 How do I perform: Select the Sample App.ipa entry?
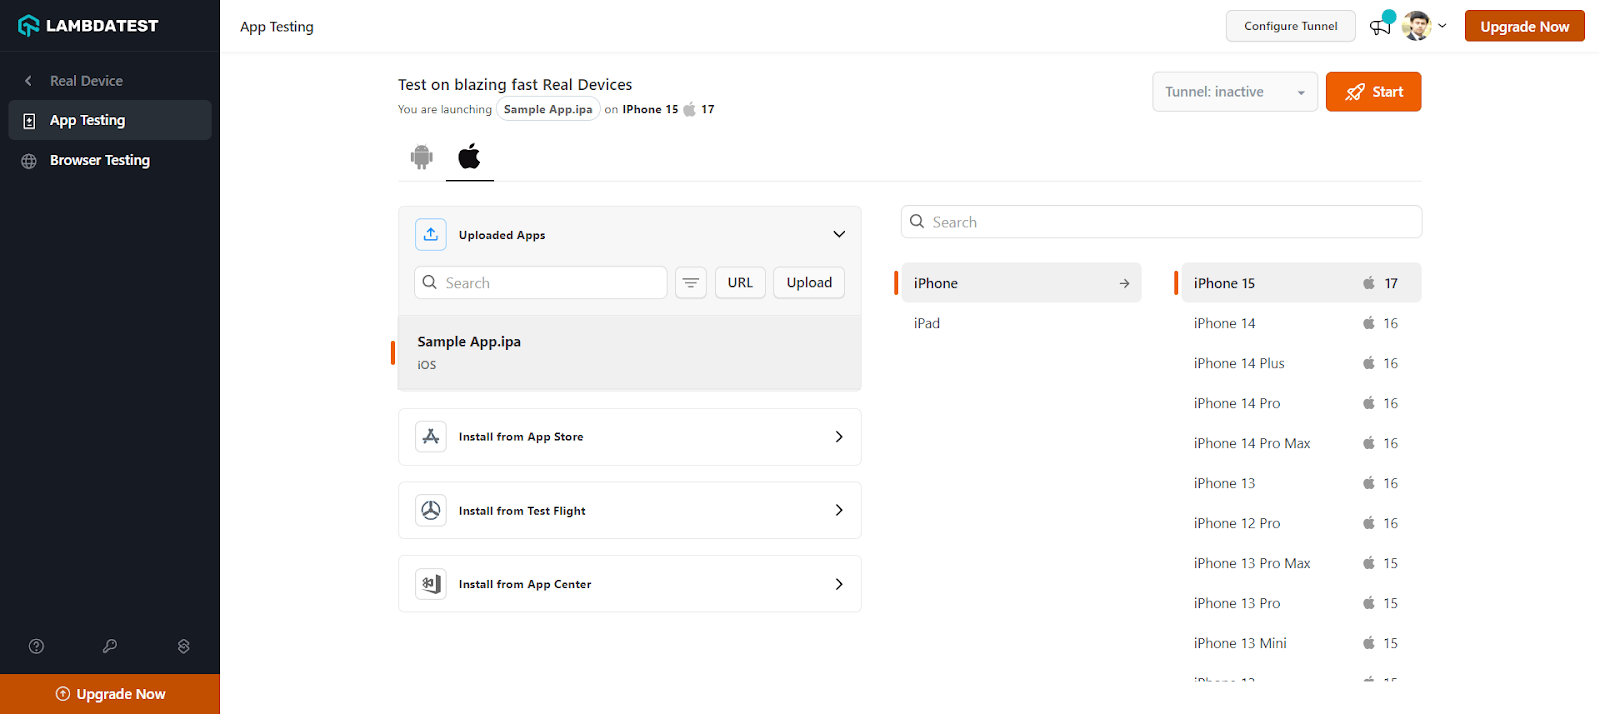tap(630, 353)
